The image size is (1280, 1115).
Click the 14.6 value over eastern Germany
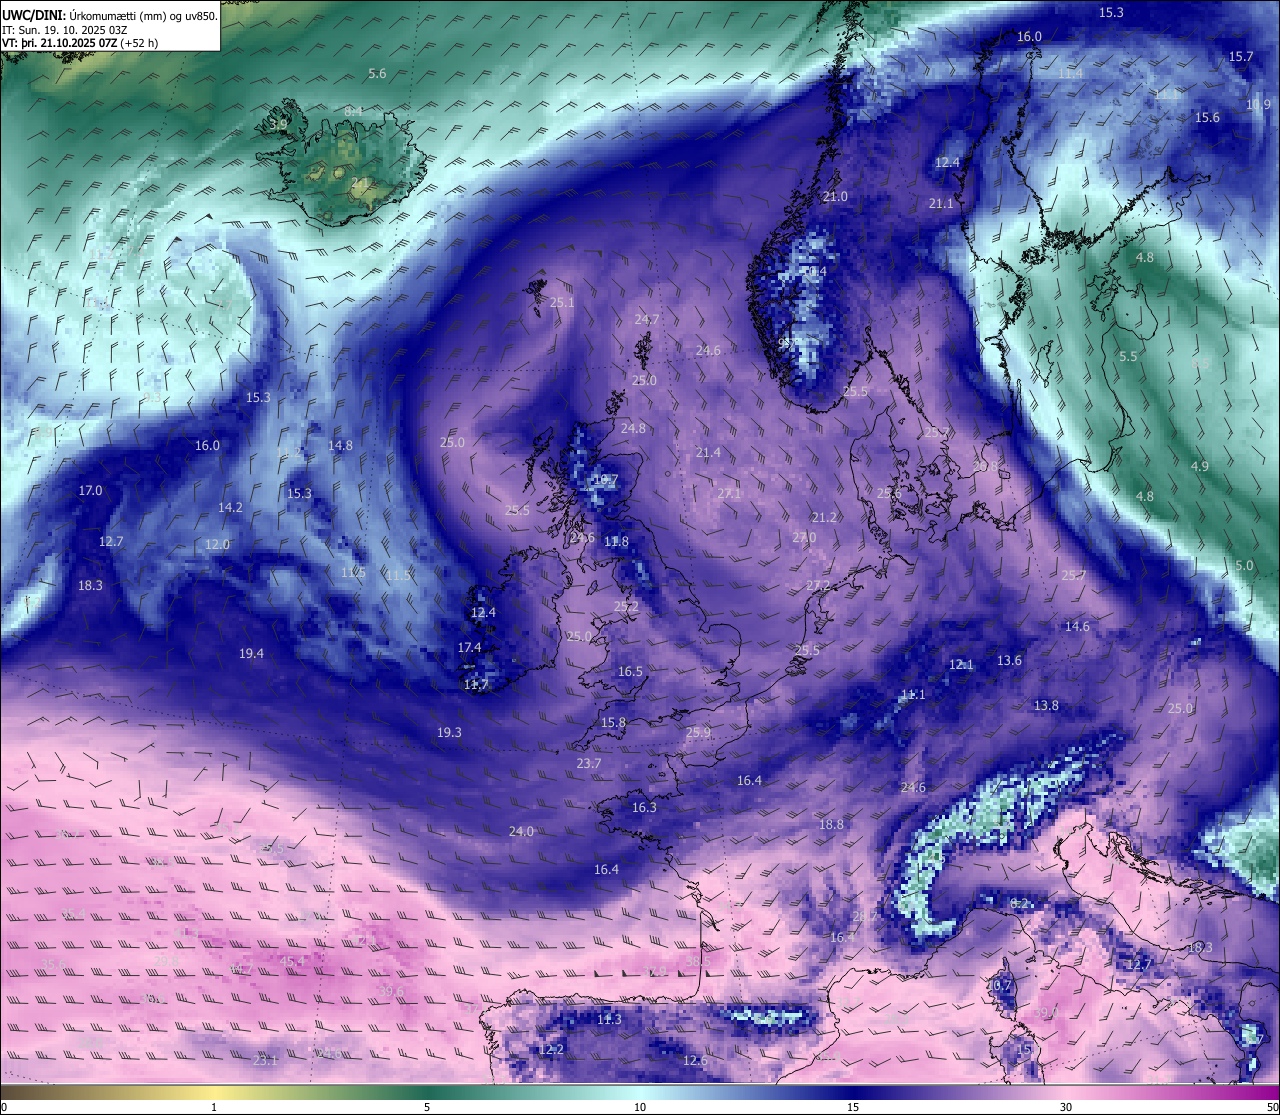(1077, 627)
